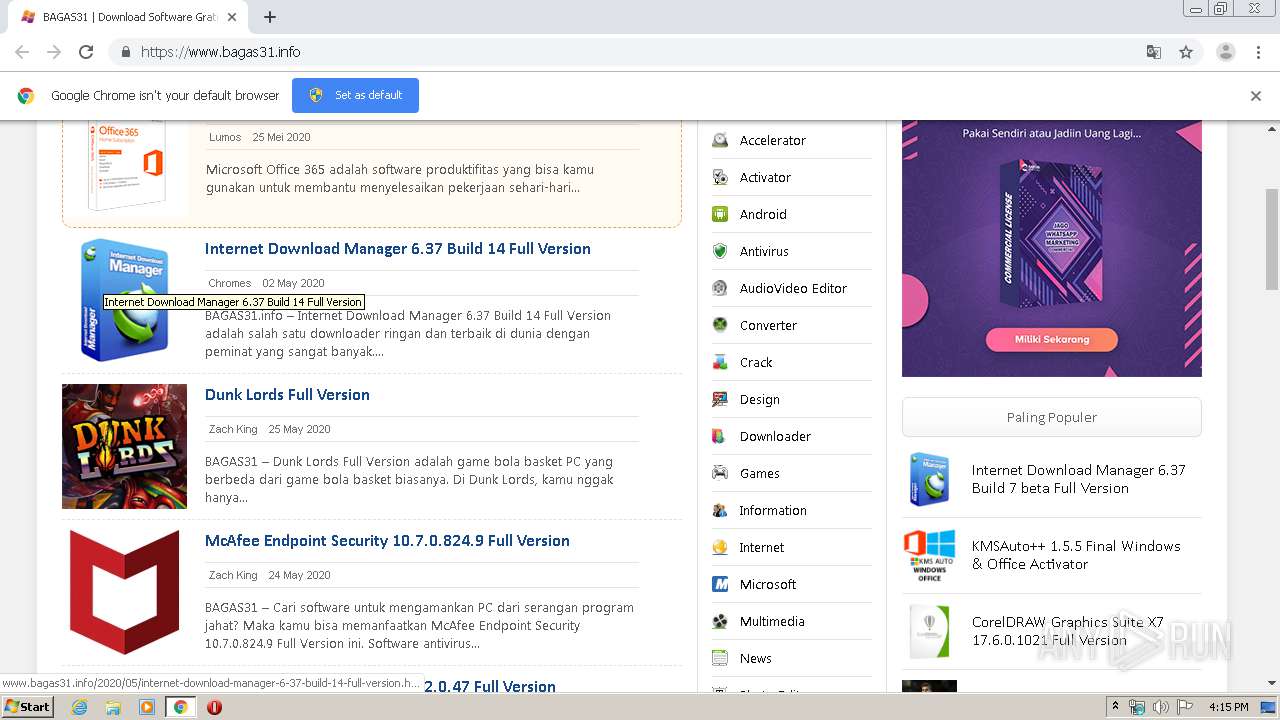Open Internet Download Manager 6.37 Build 14 title
The height and width of the screenshot is (720, 1280).
pyautogui.click(x=398, y=249)
